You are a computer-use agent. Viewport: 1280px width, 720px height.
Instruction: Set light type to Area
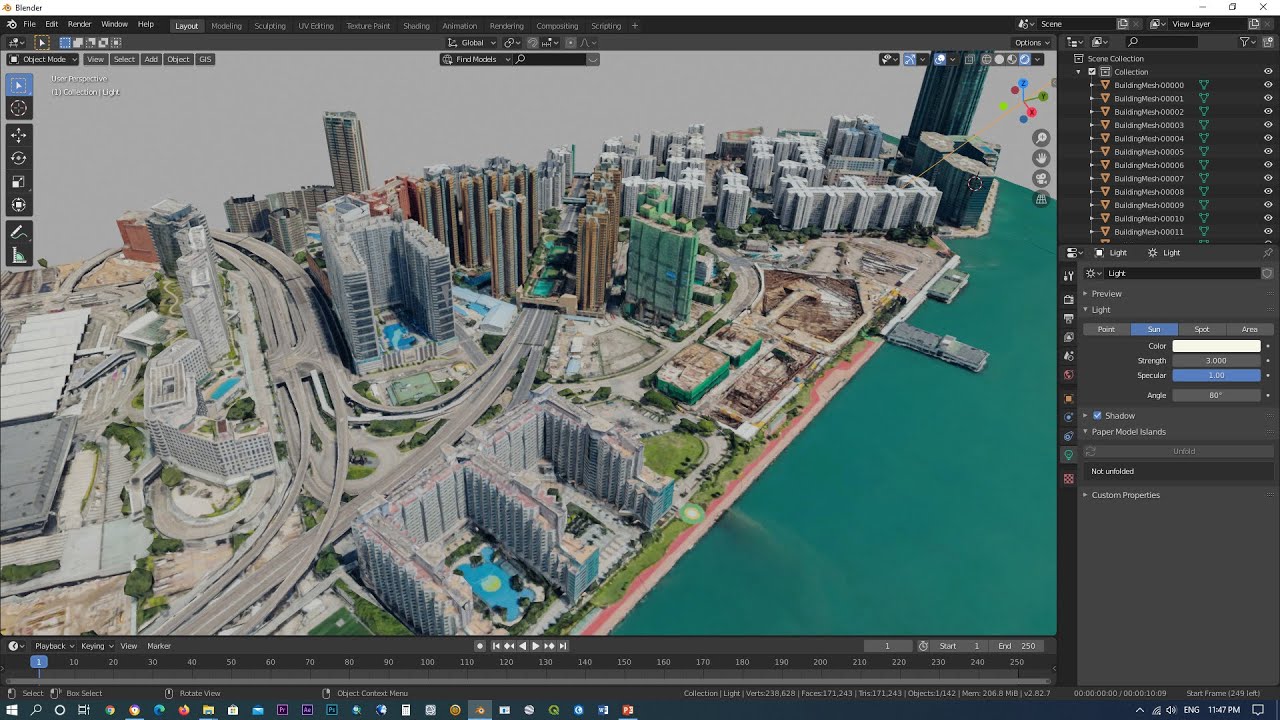(1250, 329)
